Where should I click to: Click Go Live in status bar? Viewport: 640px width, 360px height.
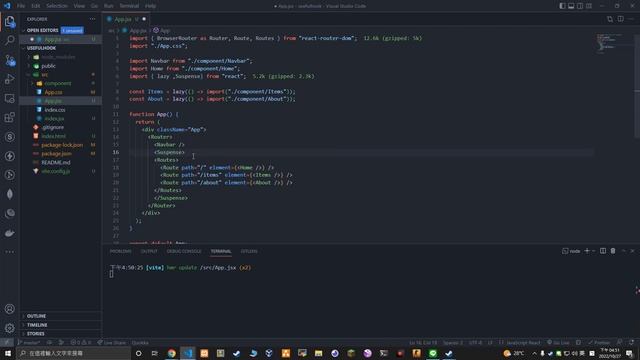click(558, 342)
